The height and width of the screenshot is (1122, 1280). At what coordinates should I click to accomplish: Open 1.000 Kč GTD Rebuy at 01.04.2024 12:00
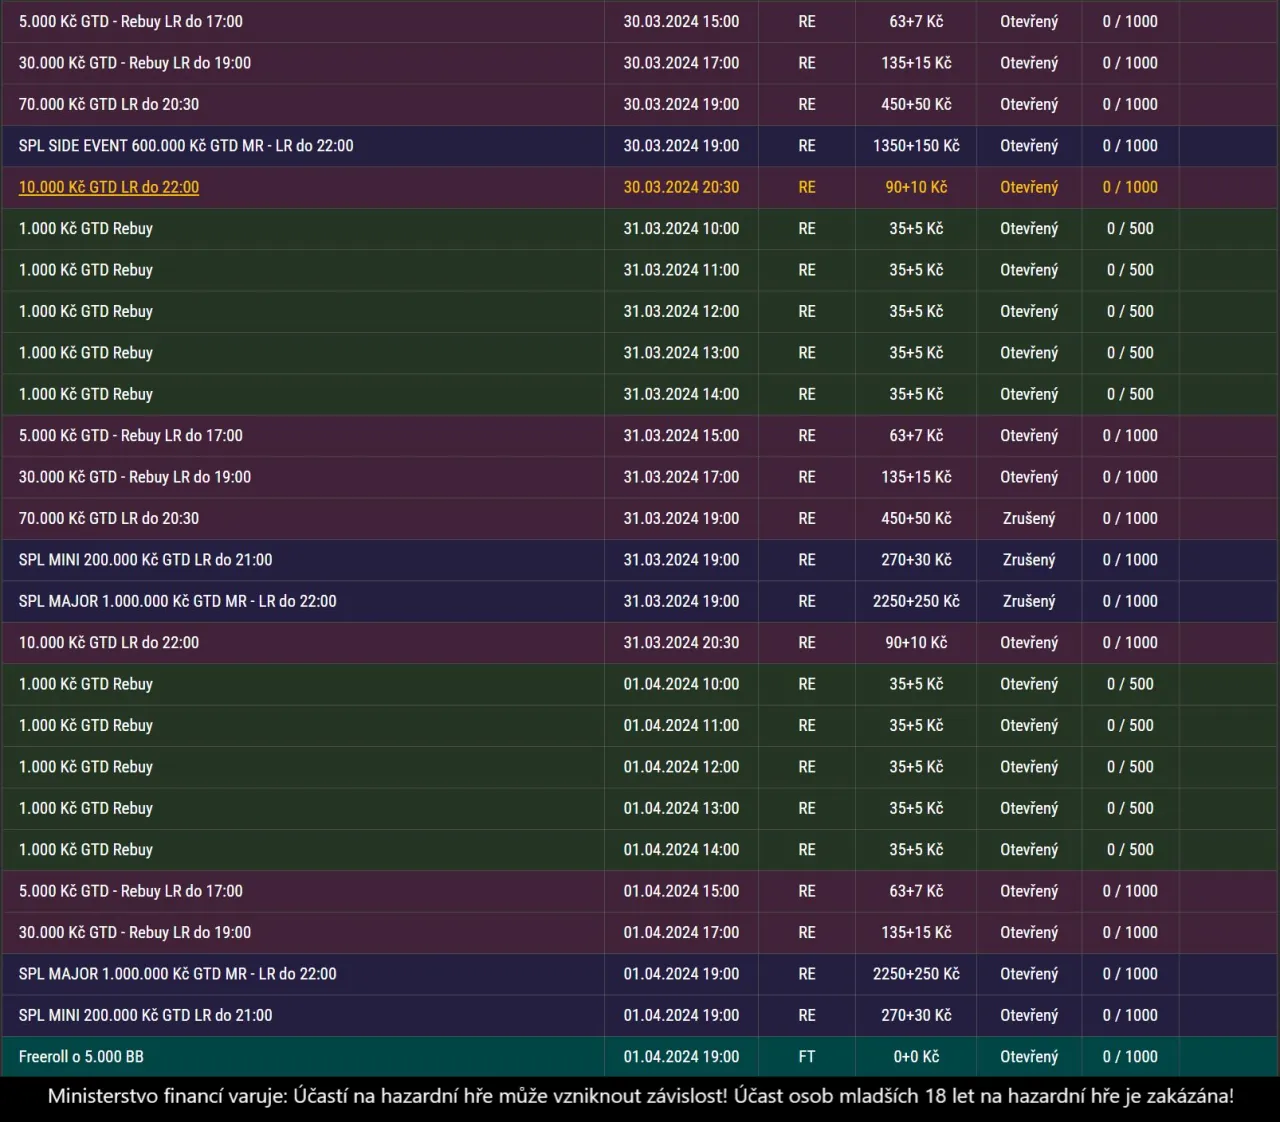(86, 767)
